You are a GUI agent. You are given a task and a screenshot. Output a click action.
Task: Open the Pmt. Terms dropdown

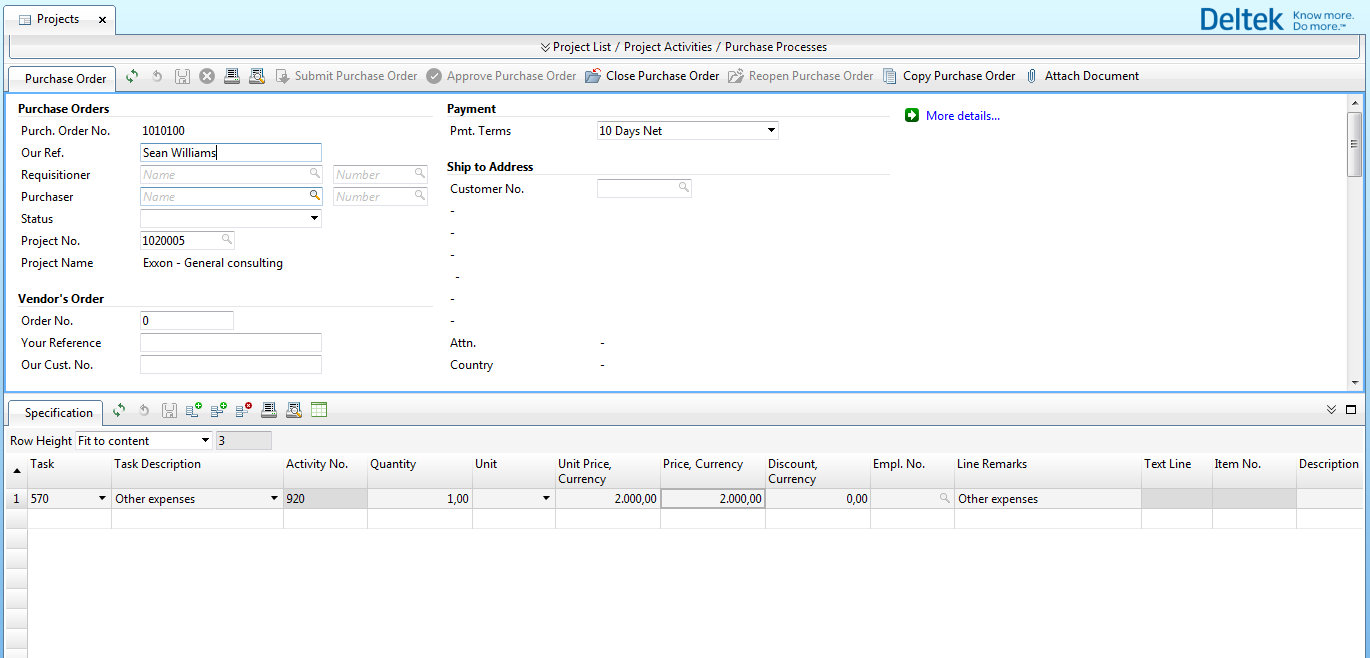[771, 131]
